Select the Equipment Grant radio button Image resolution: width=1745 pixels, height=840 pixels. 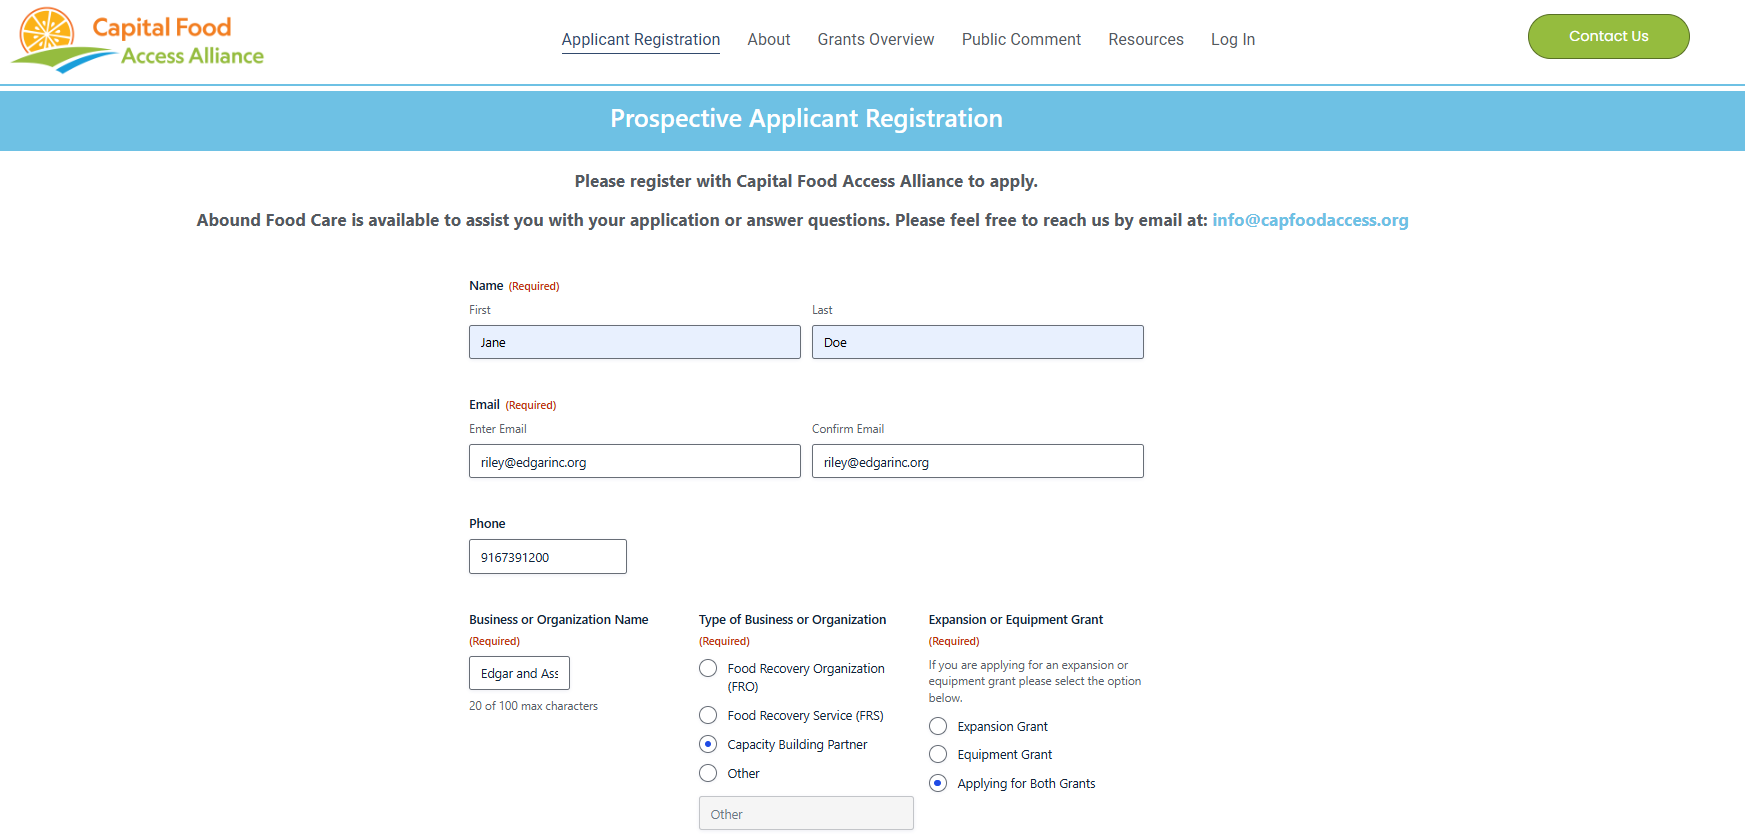(938, 754)
